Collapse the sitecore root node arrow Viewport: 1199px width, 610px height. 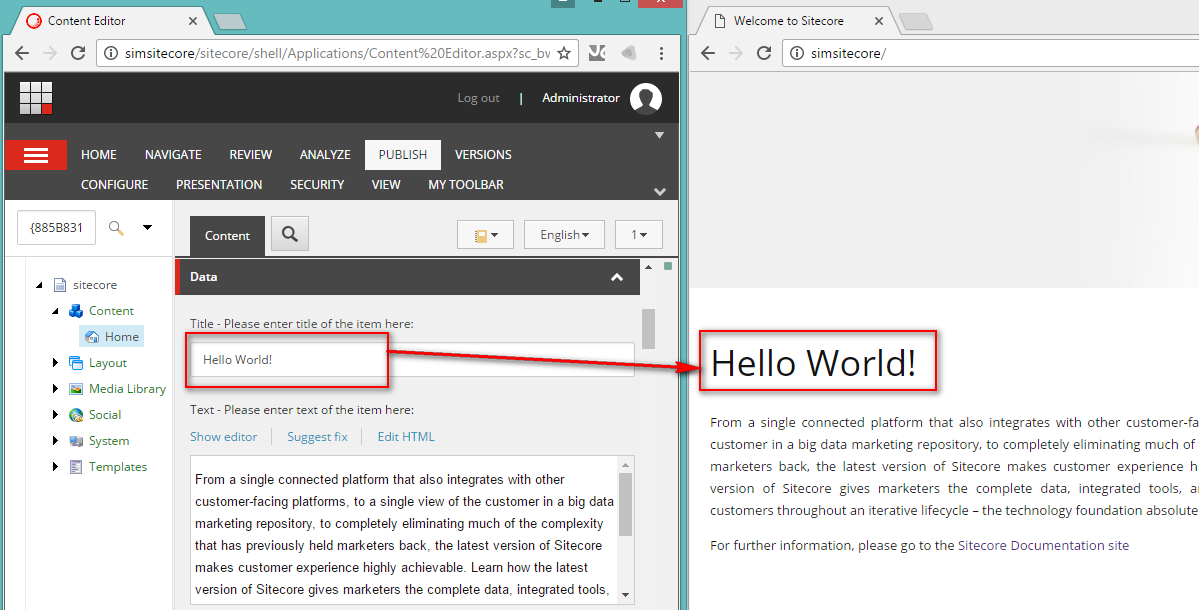tap(39, 285)
